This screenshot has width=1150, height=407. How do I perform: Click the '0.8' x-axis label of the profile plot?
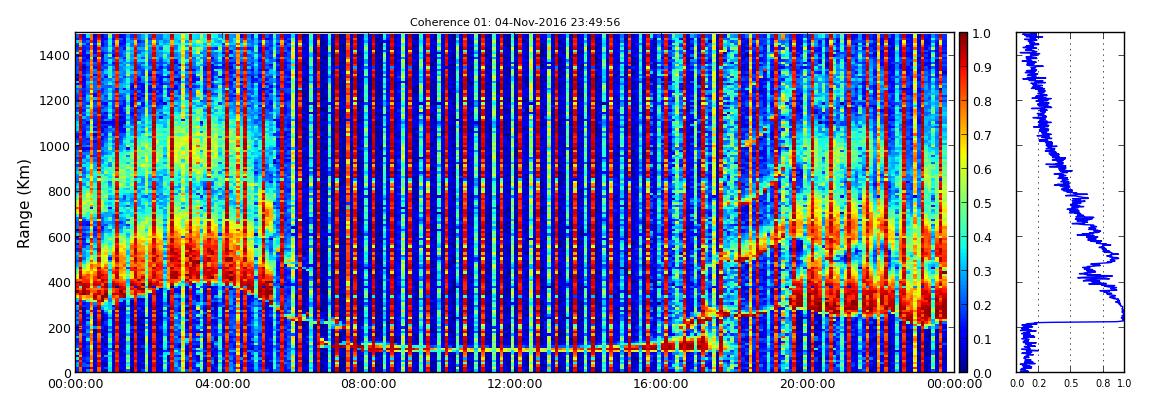coord(1104,384)
